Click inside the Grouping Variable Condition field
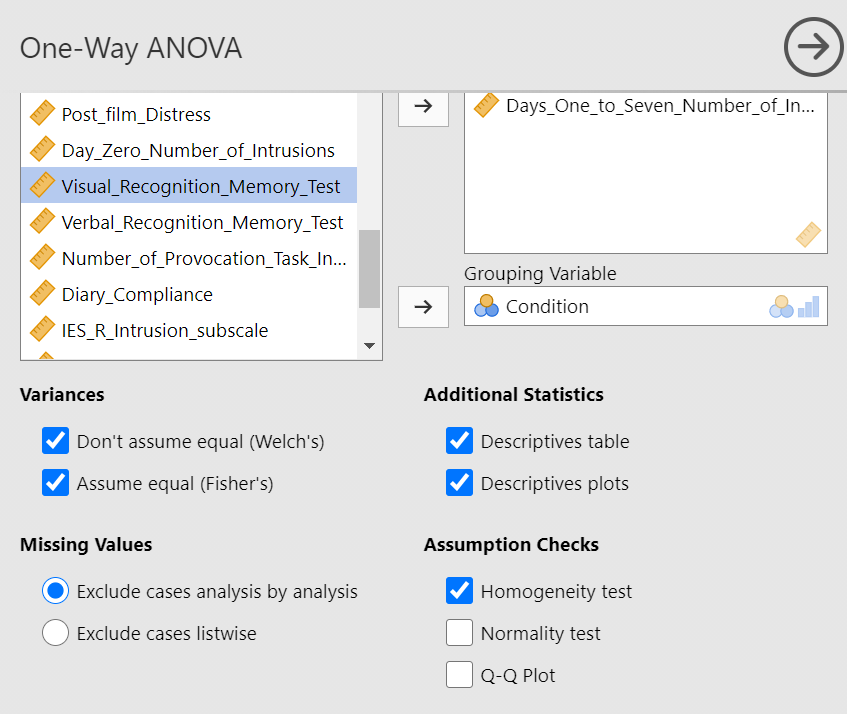Image resolution: width=847 pixels, height=714 pixels. (646, 306)
